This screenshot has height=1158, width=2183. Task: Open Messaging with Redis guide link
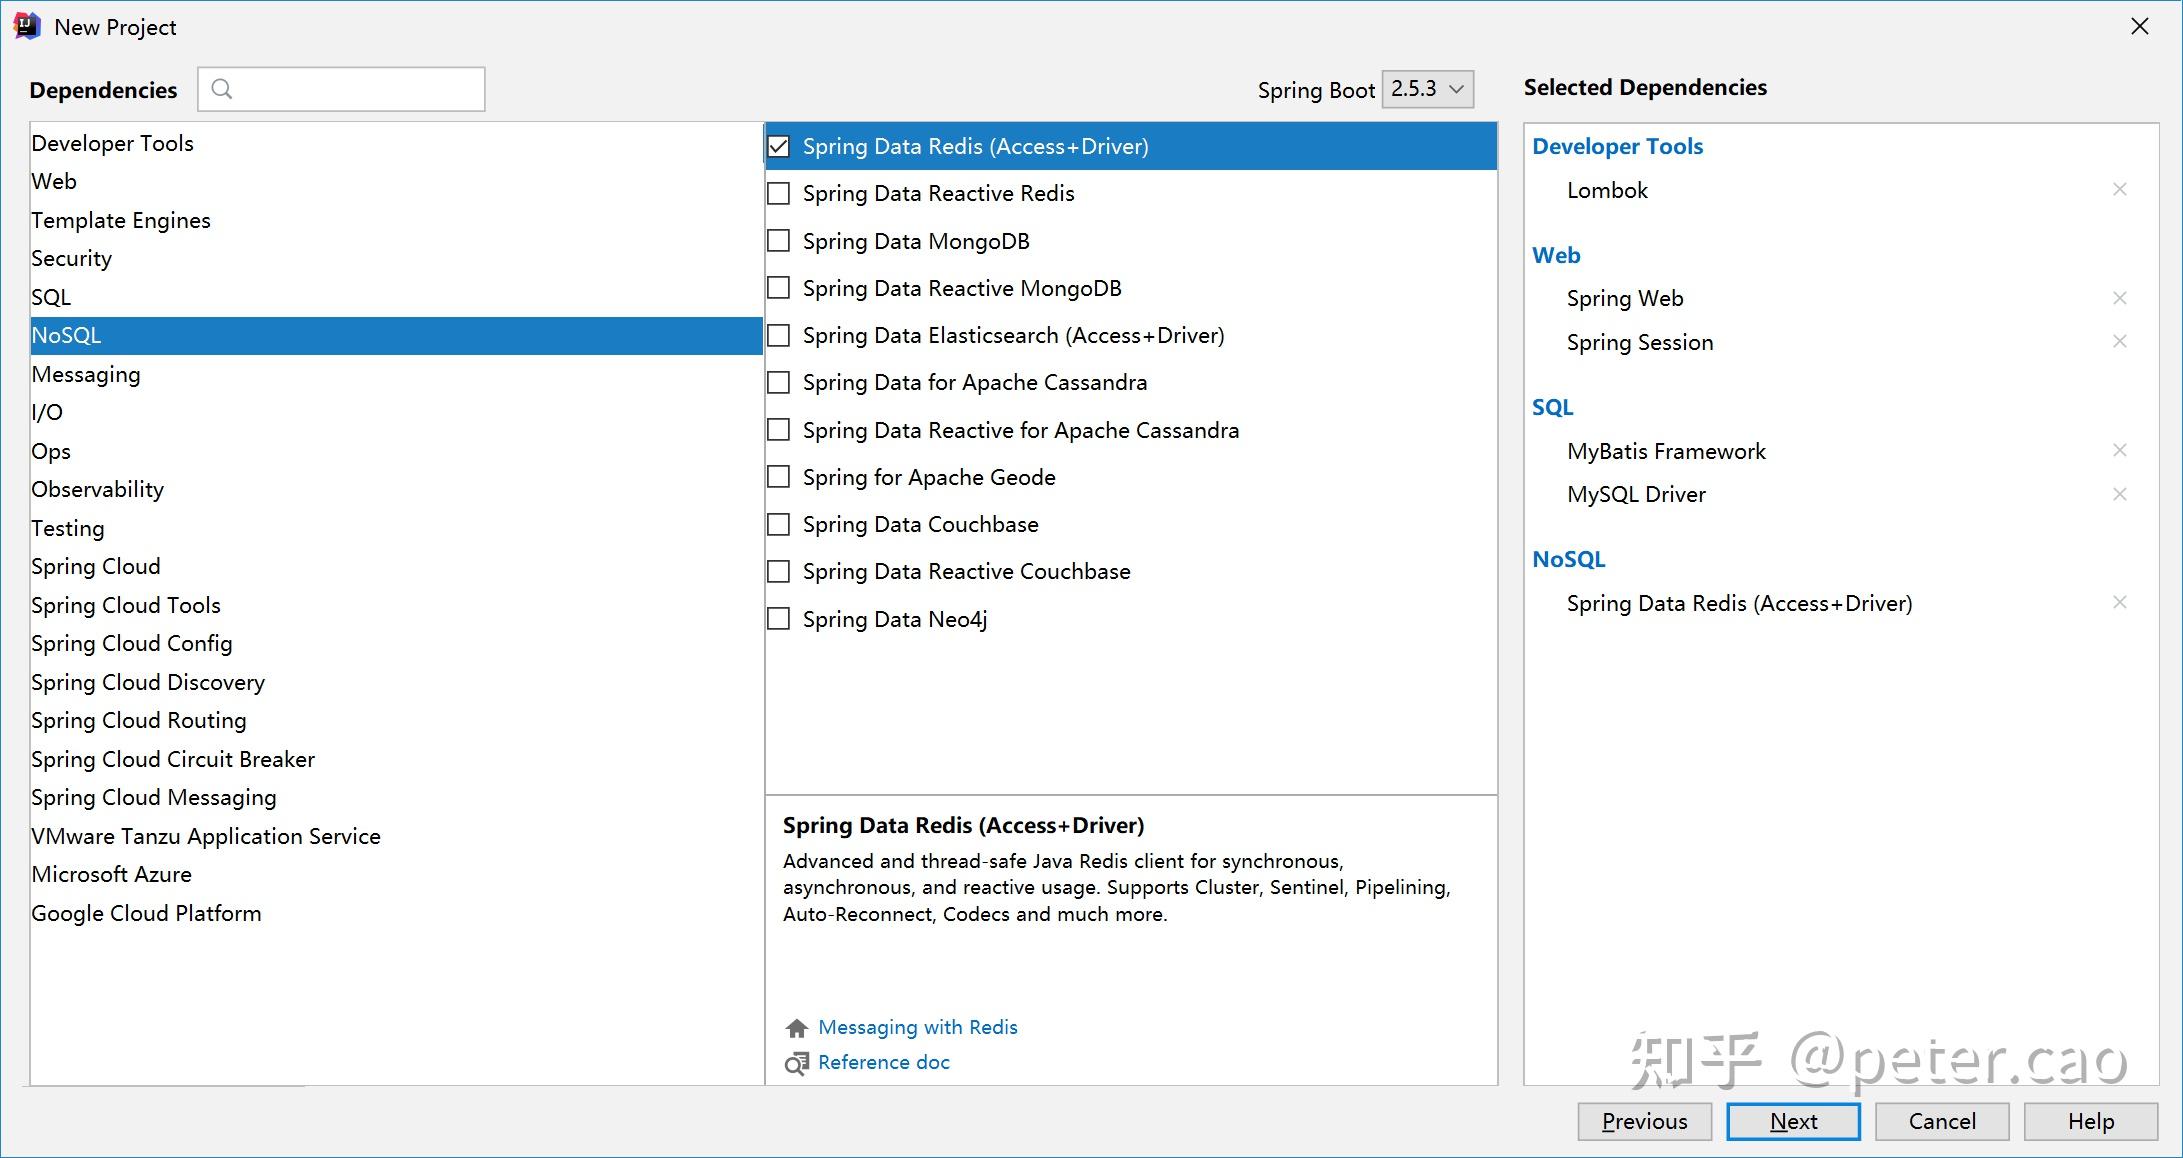click(x=917, y=1027)
